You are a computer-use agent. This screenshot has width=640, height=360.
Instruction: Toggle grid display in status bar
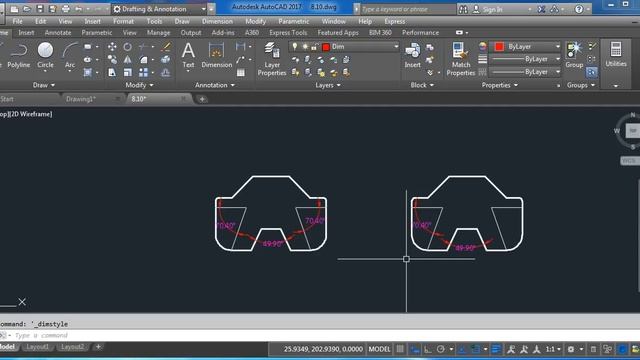[400, 349]
